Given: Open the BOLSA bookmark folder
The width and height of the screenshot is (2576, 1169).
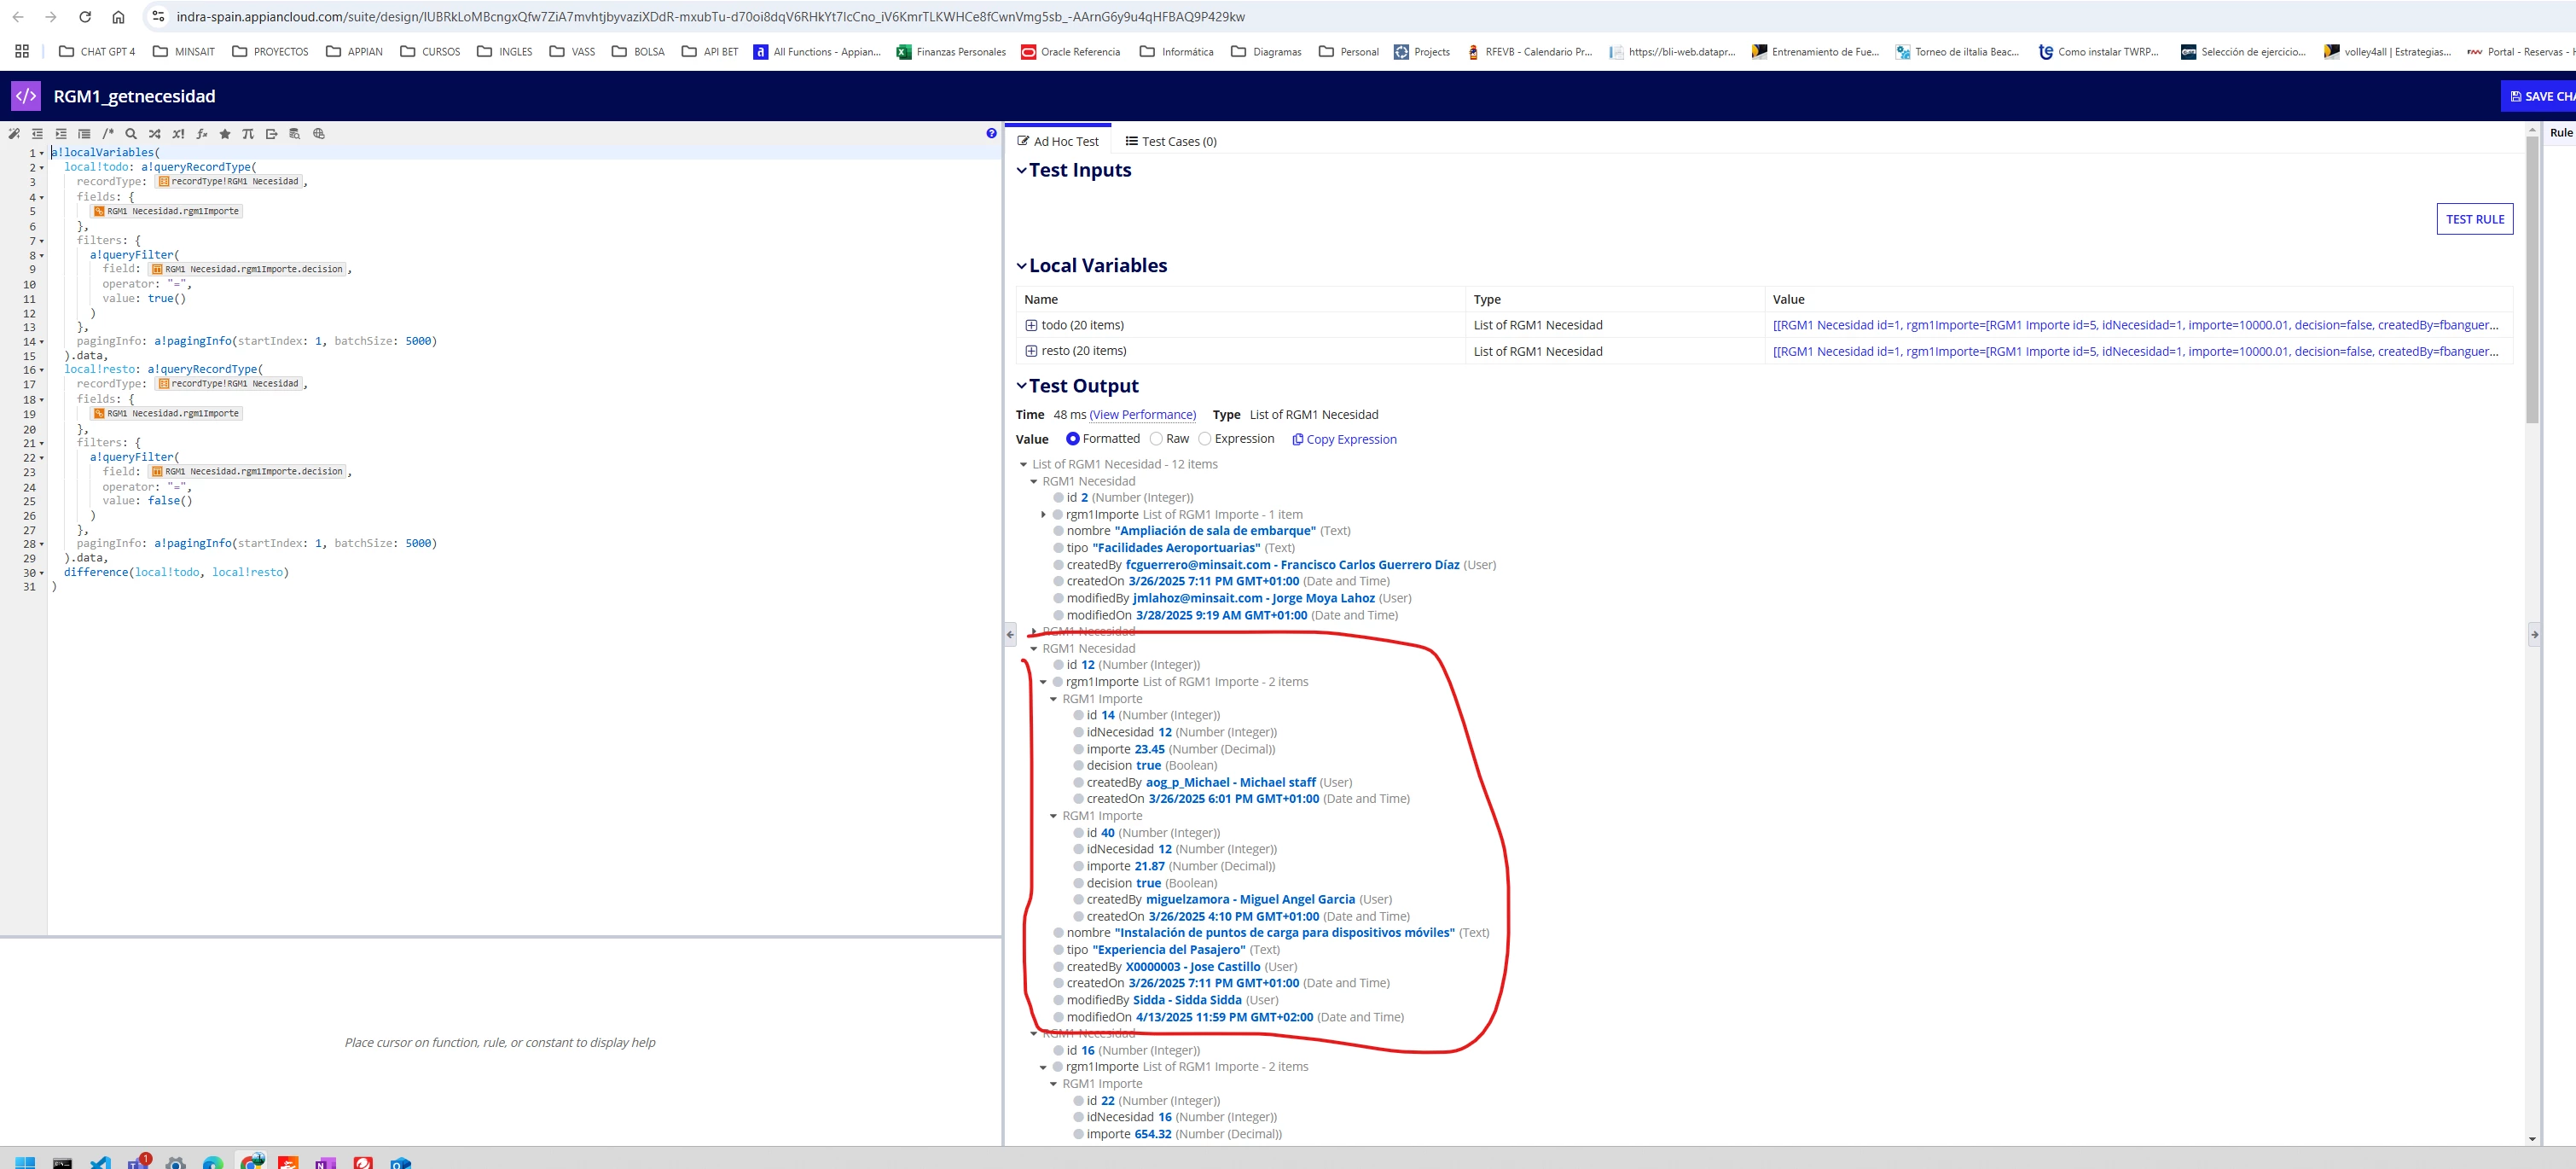Looking at the screenshot, I should pos(638,51).
